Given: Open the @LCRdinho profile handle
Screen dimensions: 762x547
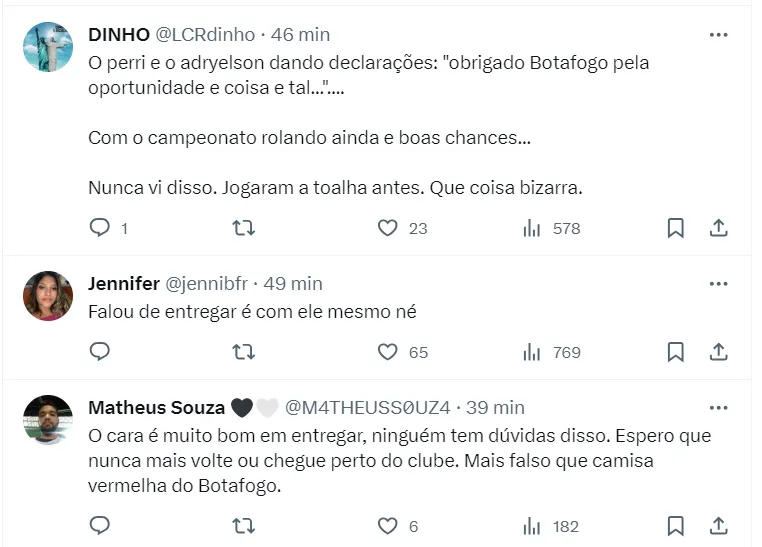Looking at the screenshot, I should point(206,35).
